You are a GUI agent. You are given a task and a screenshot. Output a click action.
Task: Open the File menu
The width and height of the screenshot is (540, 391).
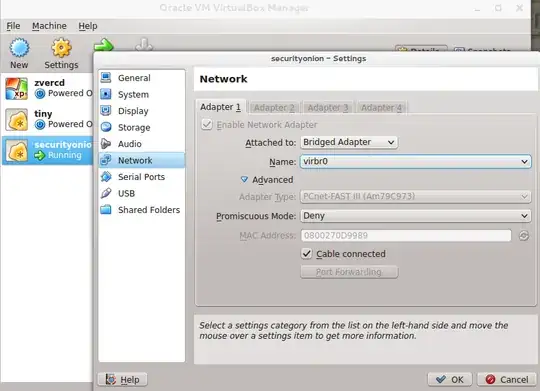tap(13, 26)
